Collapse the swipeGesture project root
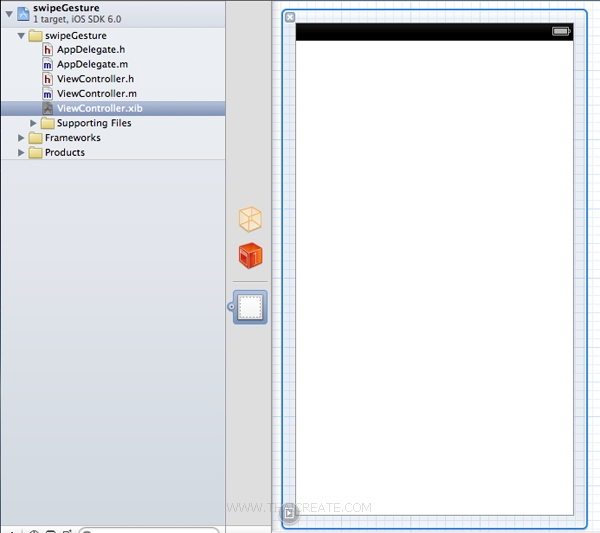 (9, 14)
